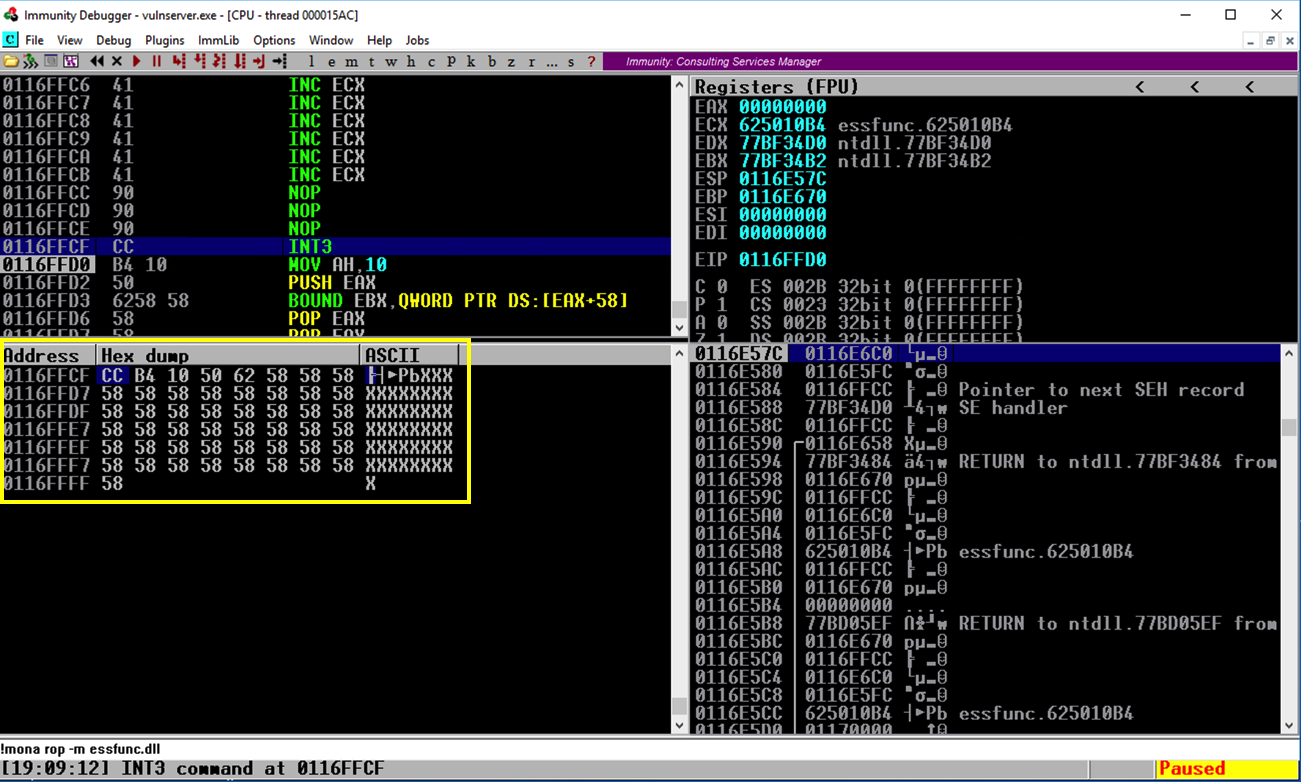Click the CC byte in hex dump
The width and height of the screenshot is (1301, 782).
(111, 375)
